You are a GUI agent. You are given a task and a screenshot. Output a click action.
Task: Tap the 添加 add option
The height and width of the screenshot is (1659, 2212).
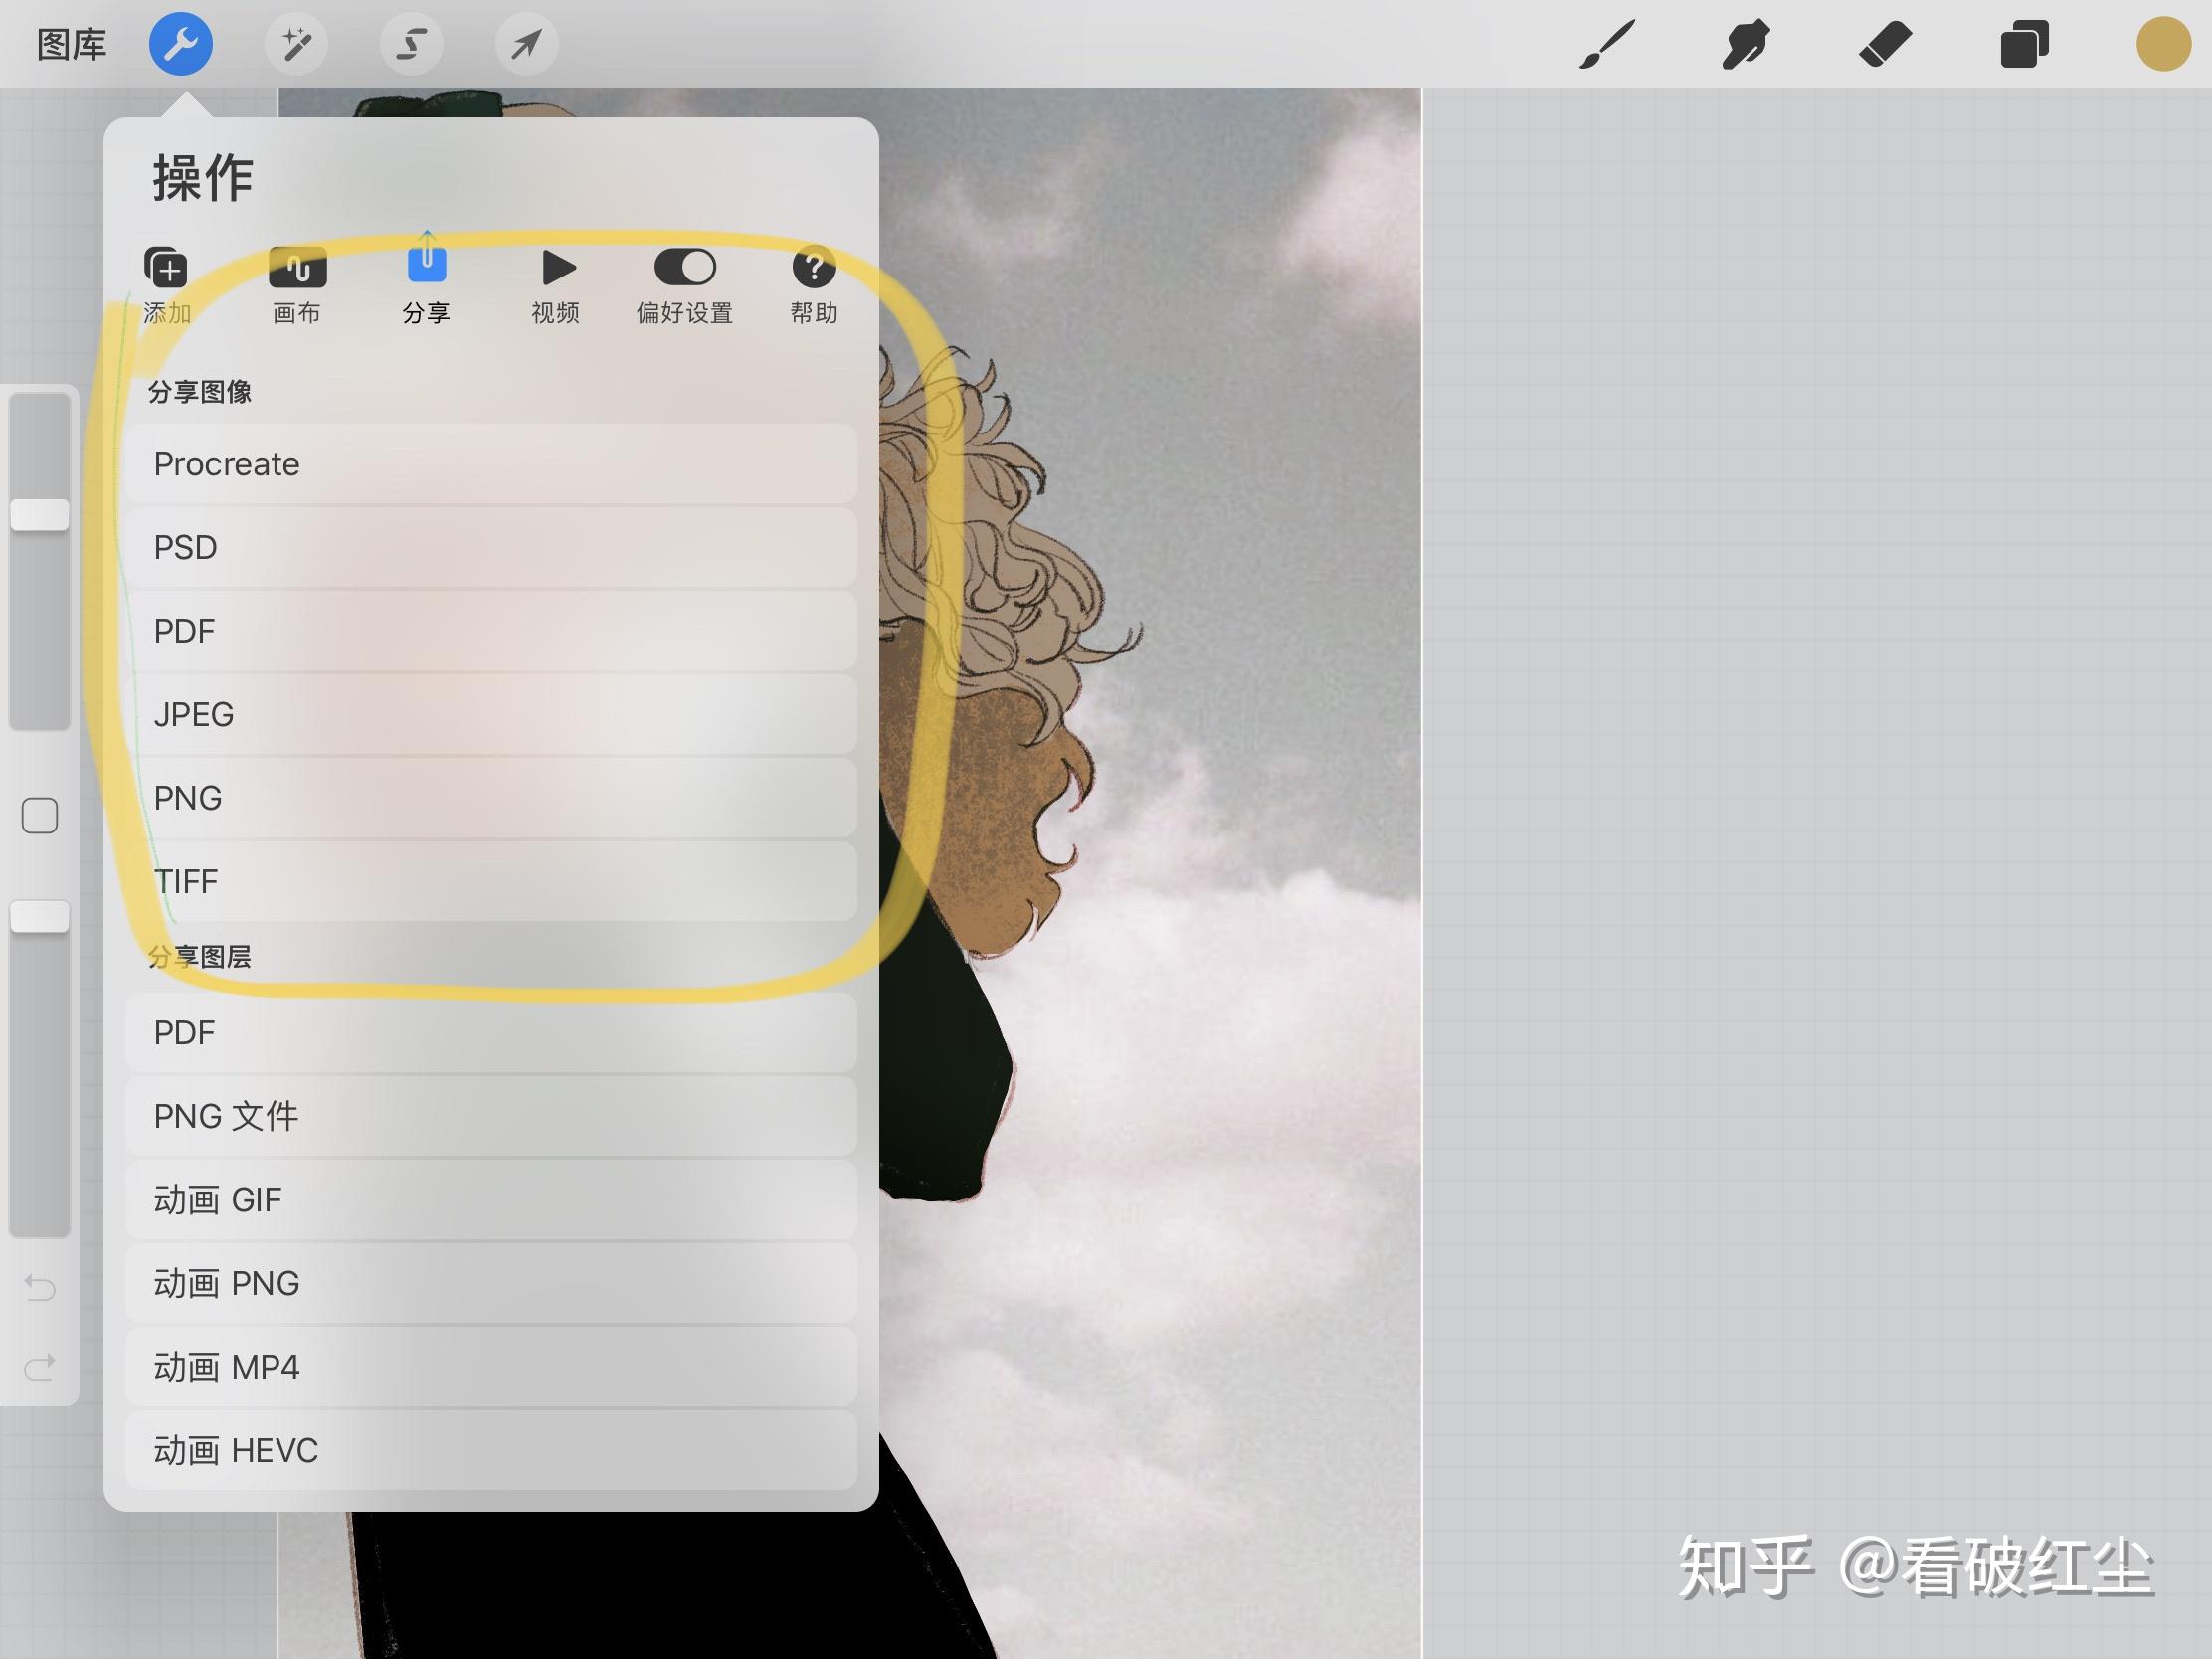coord(167,283)
